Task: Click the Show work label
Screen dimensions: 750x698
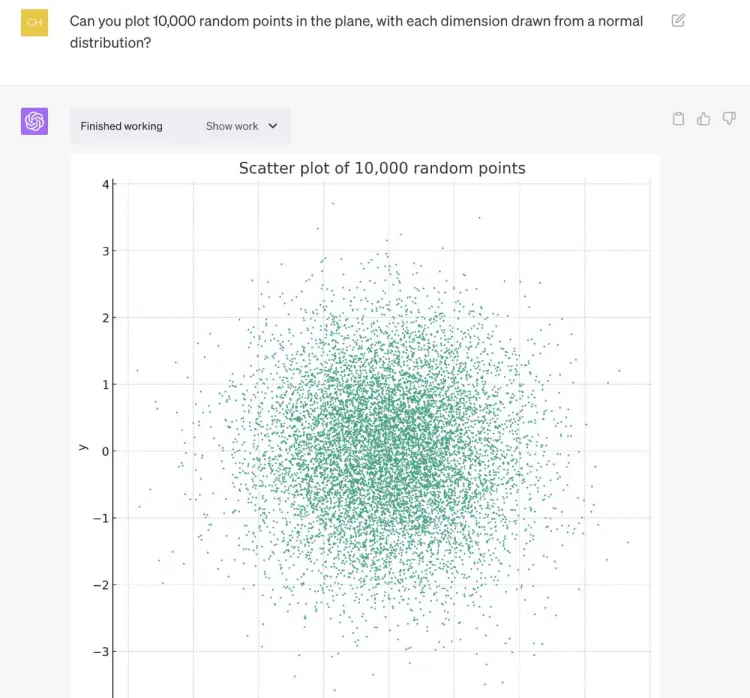Action: click(x=232, y=126)
